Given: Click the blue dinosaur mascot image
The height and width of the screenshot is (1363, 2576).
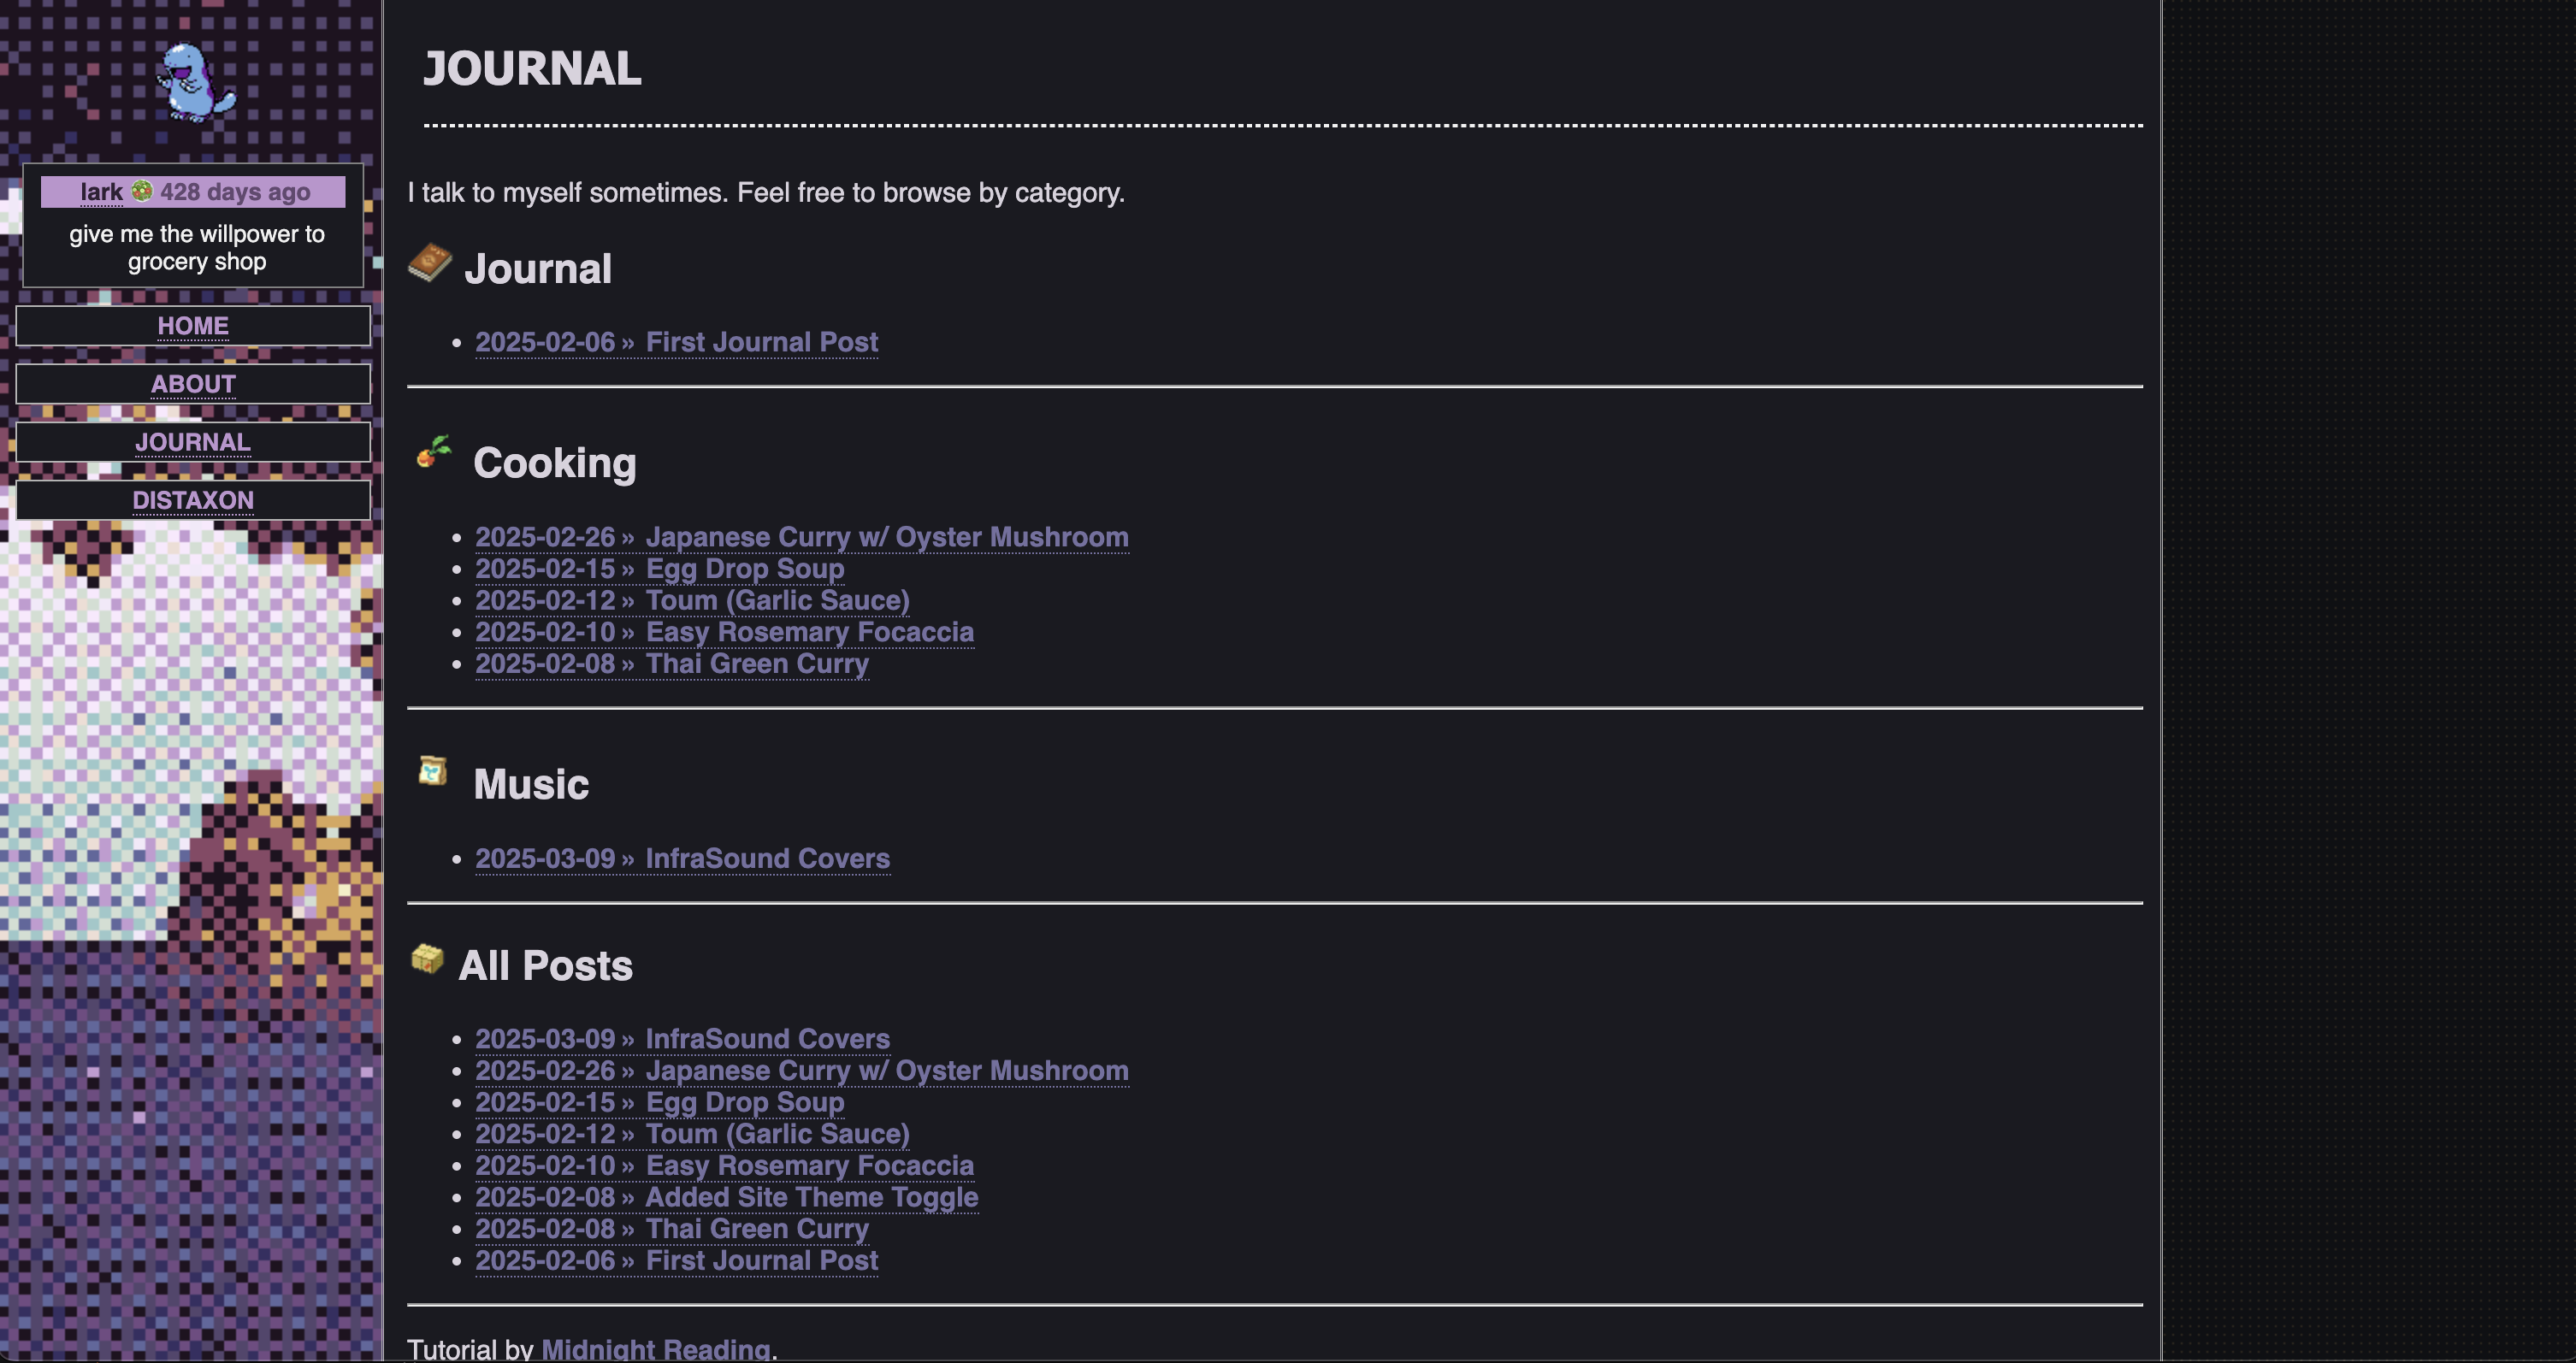Looking at the screenshot, I should point(195,82).
